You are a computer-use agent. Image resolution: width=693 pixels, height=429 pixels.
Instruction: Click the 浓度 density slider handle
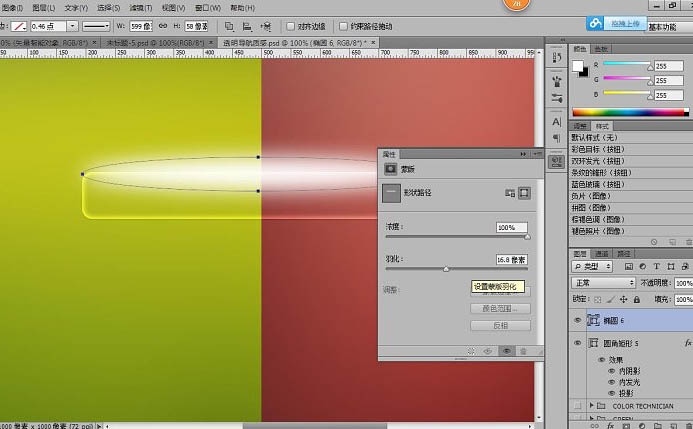click(527, 237)
